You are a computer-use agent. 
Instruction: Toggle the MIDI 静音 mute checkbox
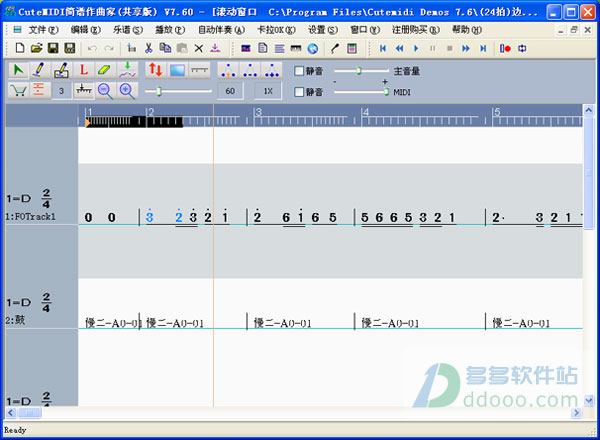coord(299,92)
